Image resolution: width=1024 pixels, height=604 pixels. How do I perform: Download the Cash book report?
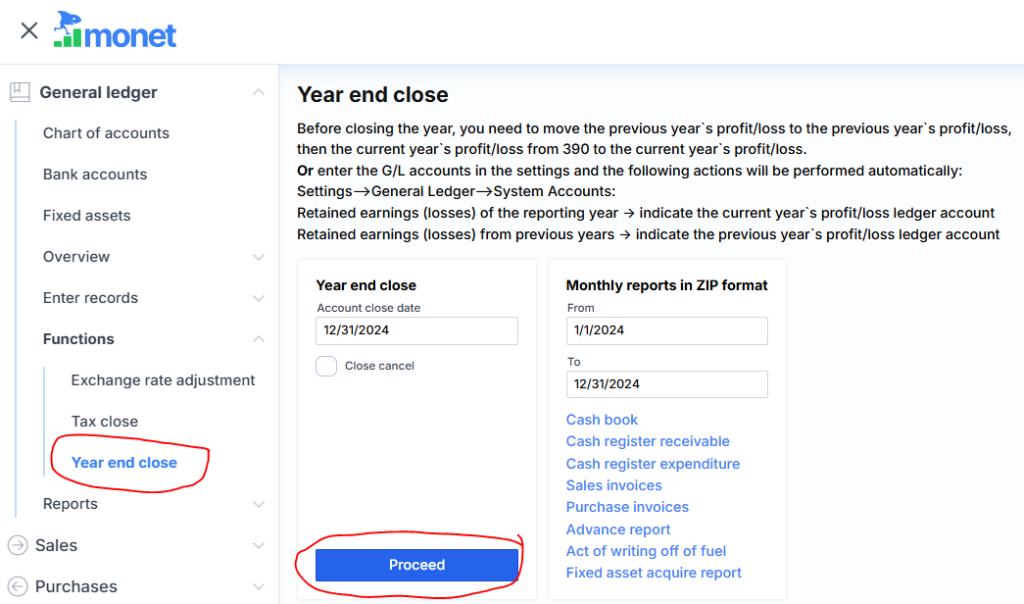point(602,420)
